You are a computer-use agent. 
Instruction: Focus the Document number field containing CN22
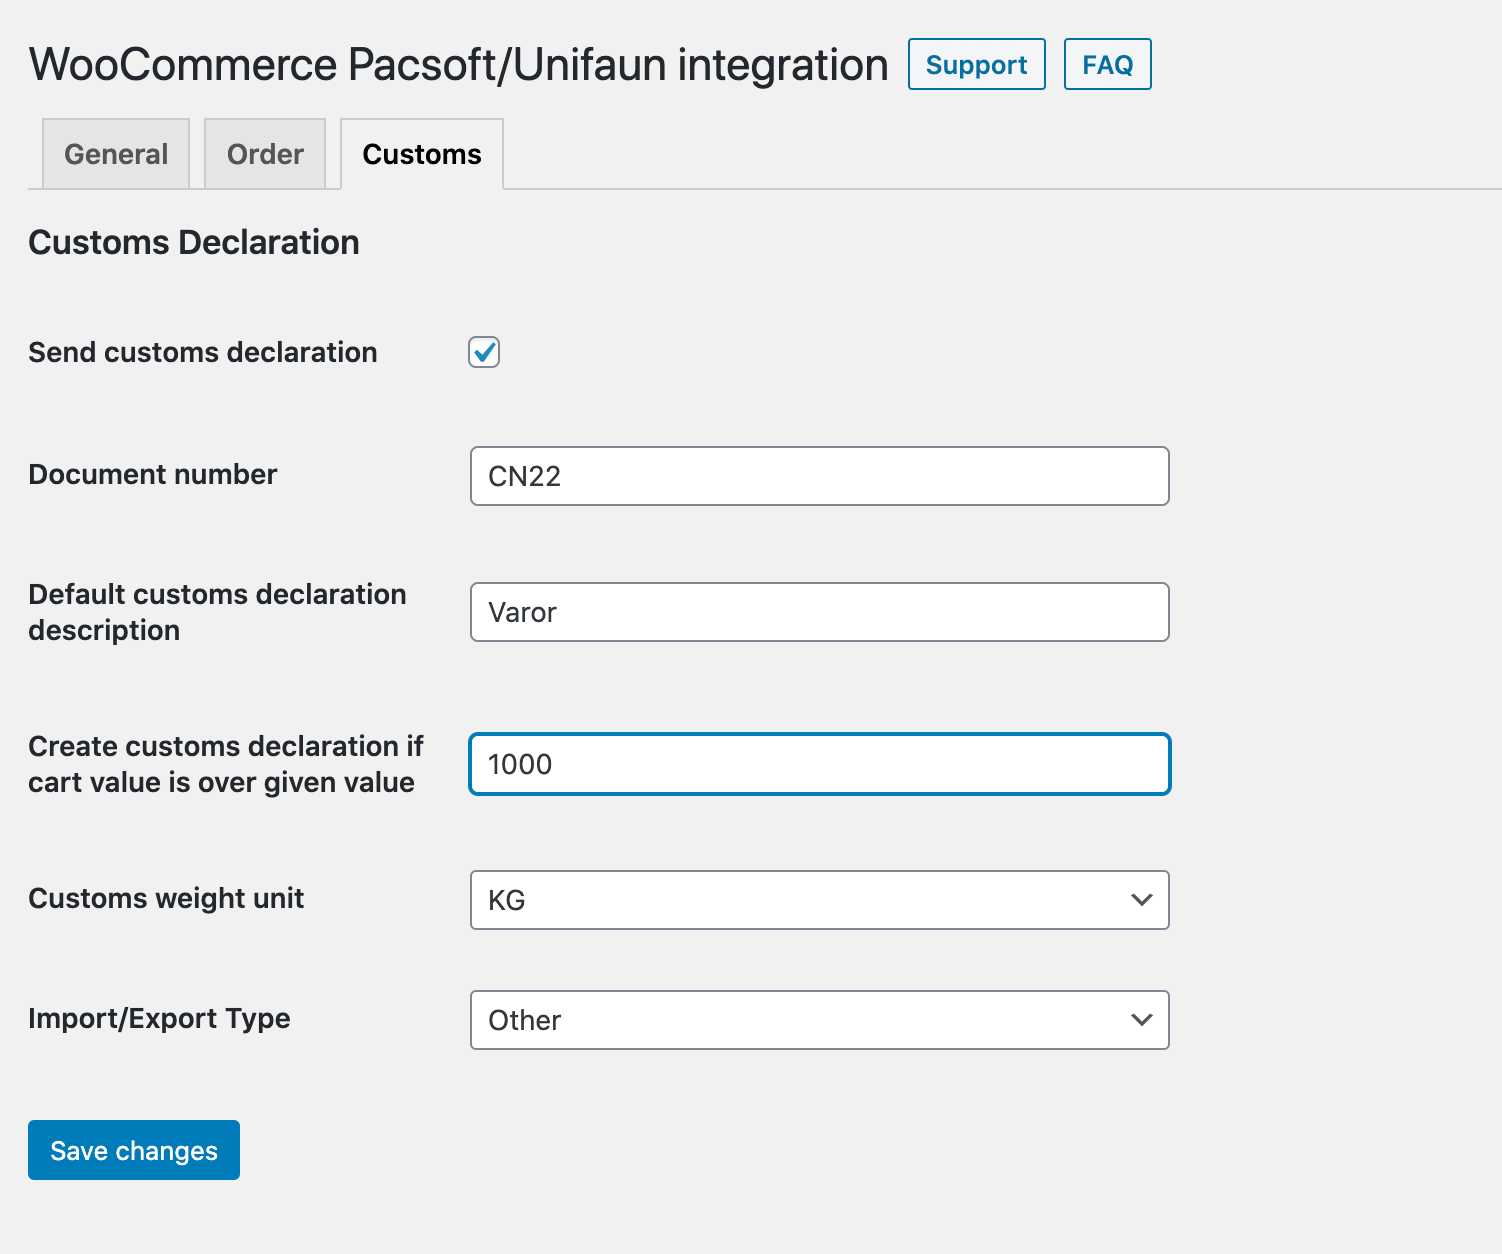[x=819, y=476]
